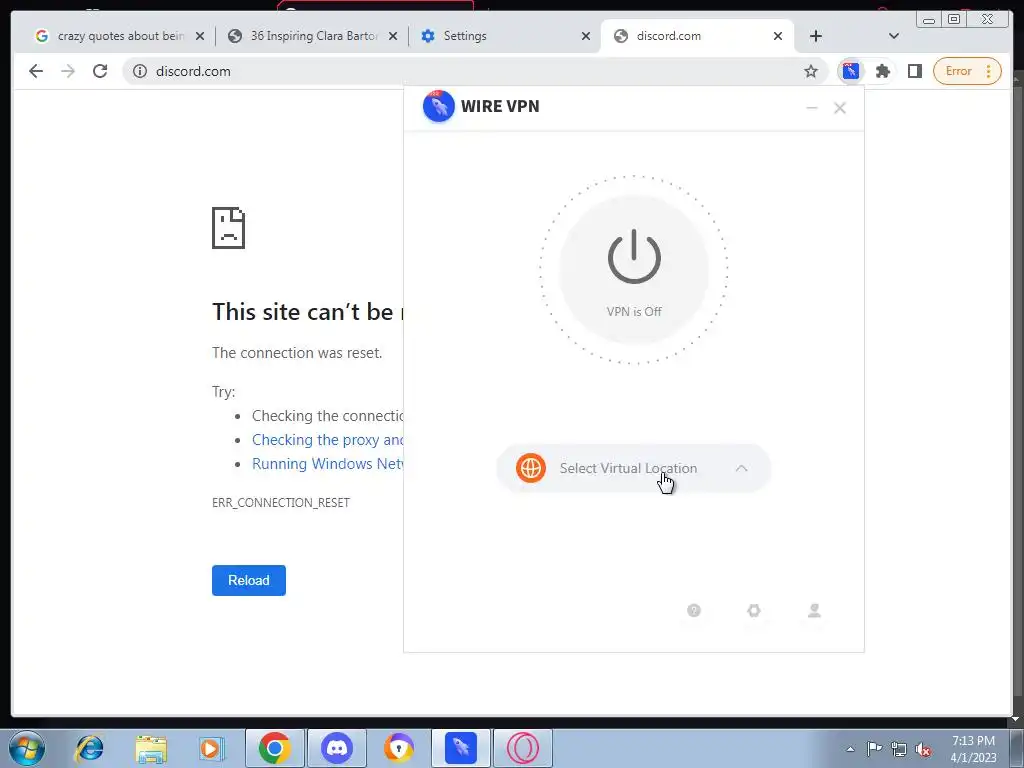Open the Action Center flag tray icon
This screenshot has height=768, width=1024.
coord(874,748)
